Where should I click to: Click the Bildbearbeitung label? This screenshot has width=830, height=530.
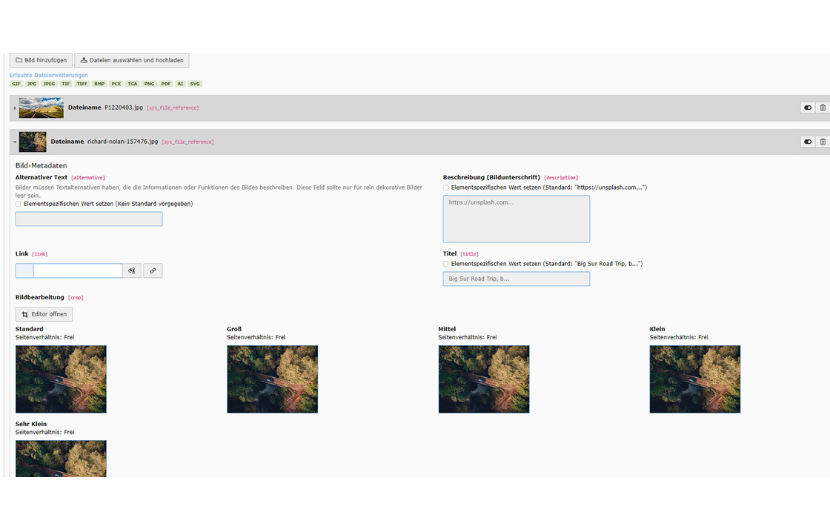tap(40, 298)
